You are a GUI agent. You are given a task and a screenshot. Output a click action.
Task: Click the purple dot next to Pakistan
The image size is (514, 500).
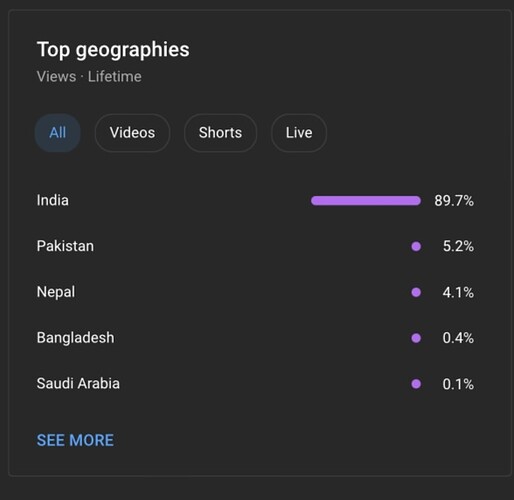click(416, 246)
